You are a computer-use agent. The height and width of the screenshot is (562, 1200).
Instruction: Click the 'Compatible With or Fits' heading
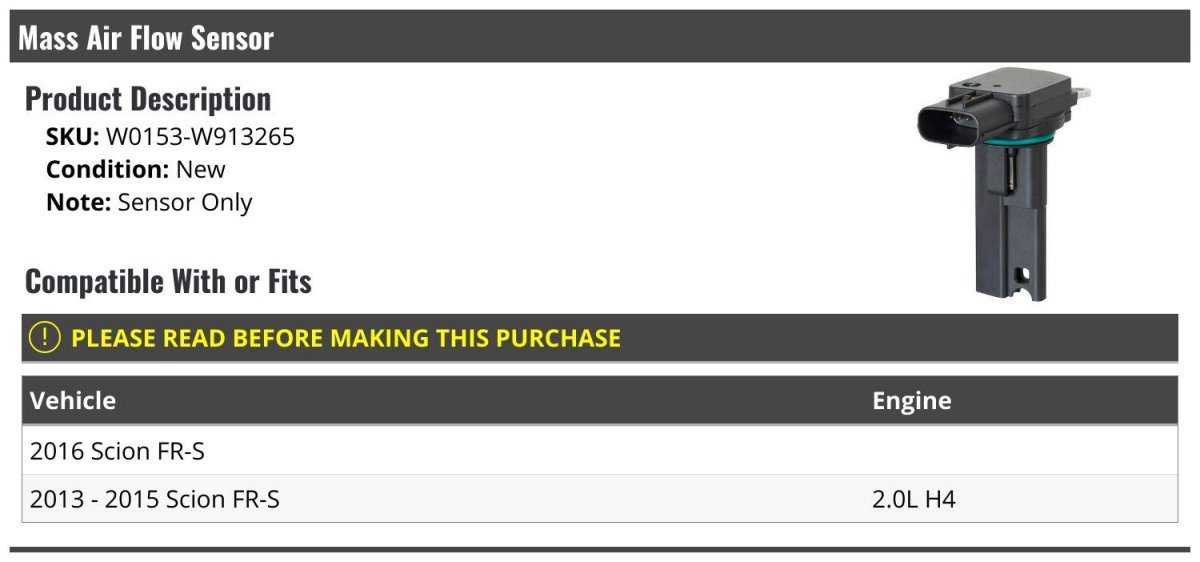[x=168, y=282]
